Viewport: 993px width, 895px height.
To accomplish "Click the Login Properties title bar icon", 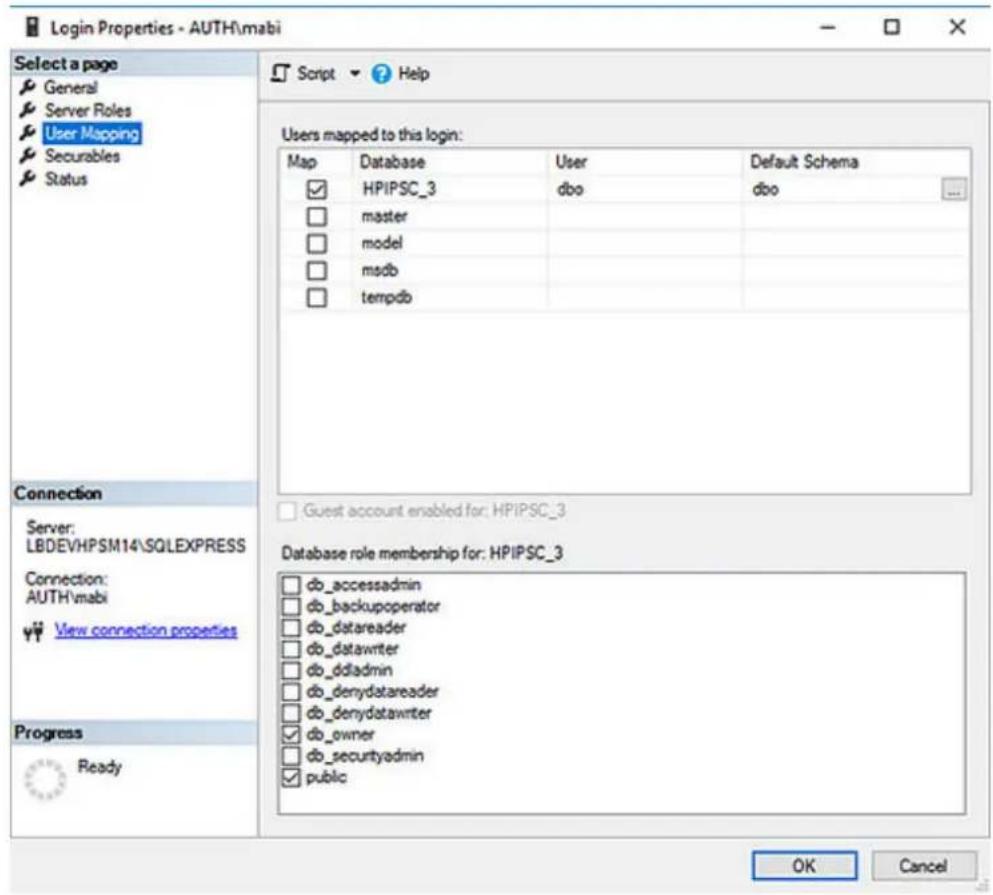I will click(32, 27).
